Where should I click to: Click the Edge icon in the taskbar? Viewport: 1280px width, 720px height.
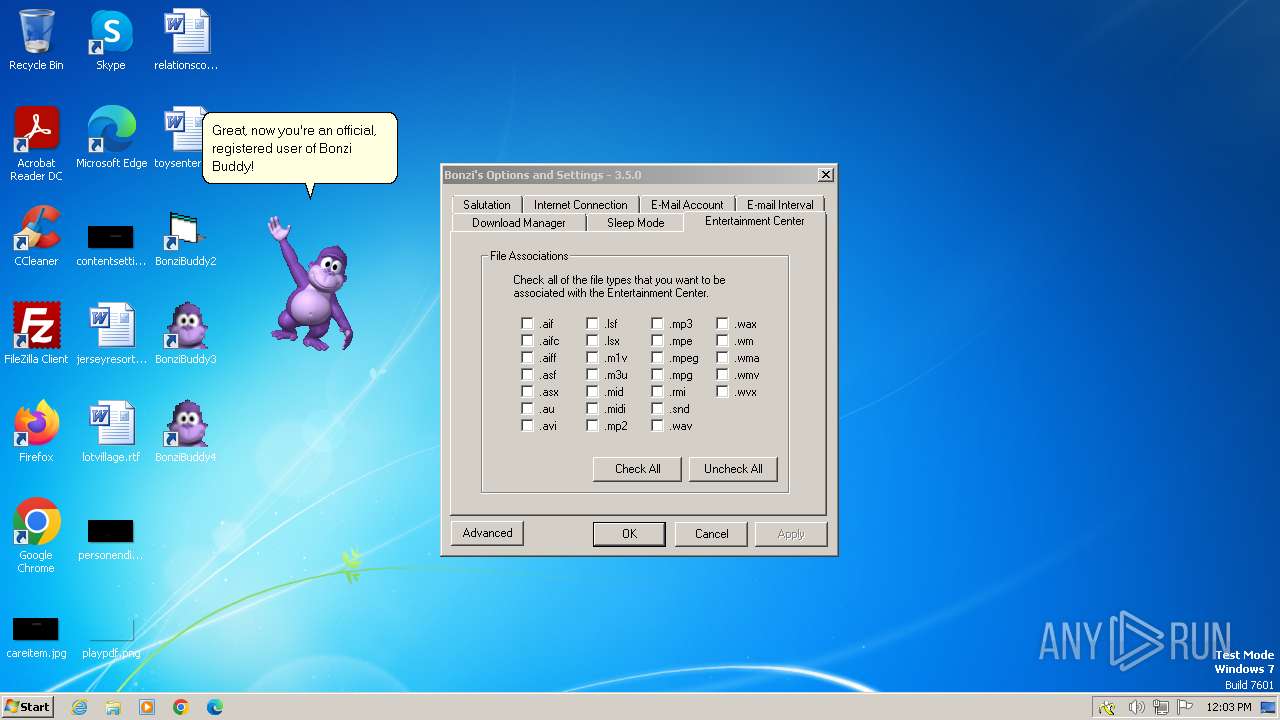click(215, 707)
